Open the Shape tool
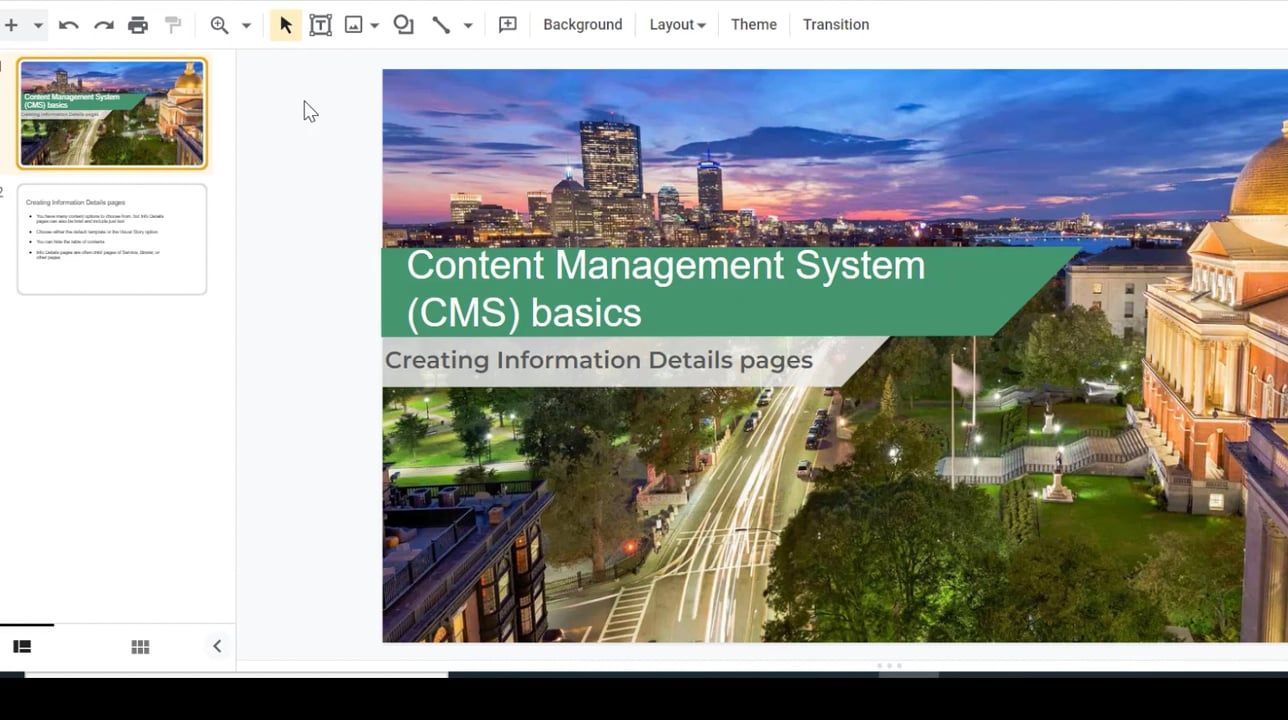Image resolution: width=1288 pixels, height=720 pixels. coord(403,25)
